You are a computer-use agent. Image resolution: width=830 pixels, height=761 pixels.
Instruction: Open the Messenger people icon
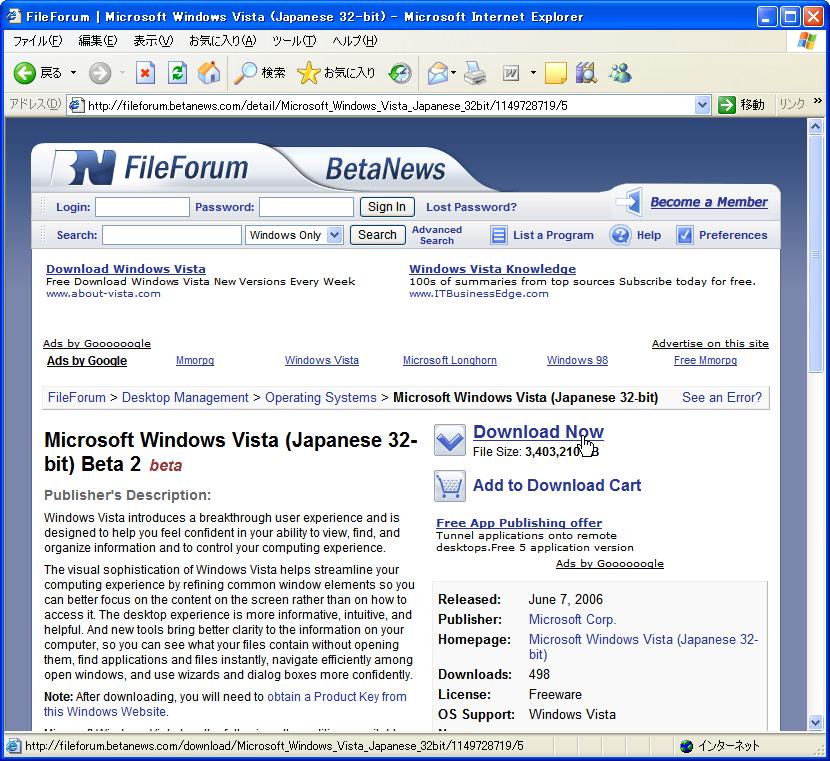[x=620, y=73]
